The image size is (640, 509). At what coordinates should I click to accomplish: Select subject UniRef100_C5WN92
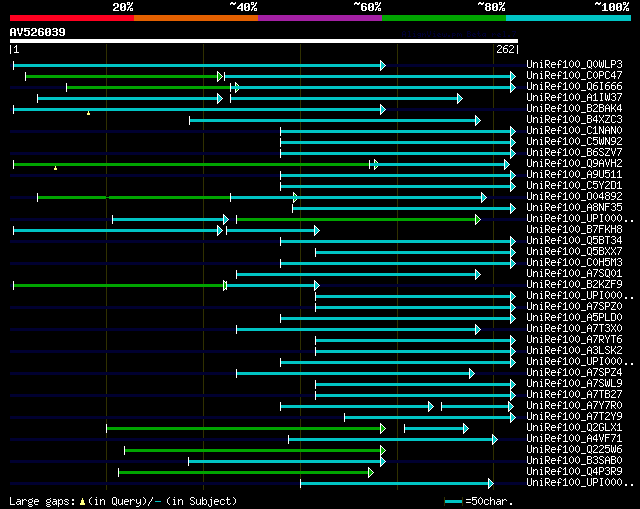[x=574, y=142]
